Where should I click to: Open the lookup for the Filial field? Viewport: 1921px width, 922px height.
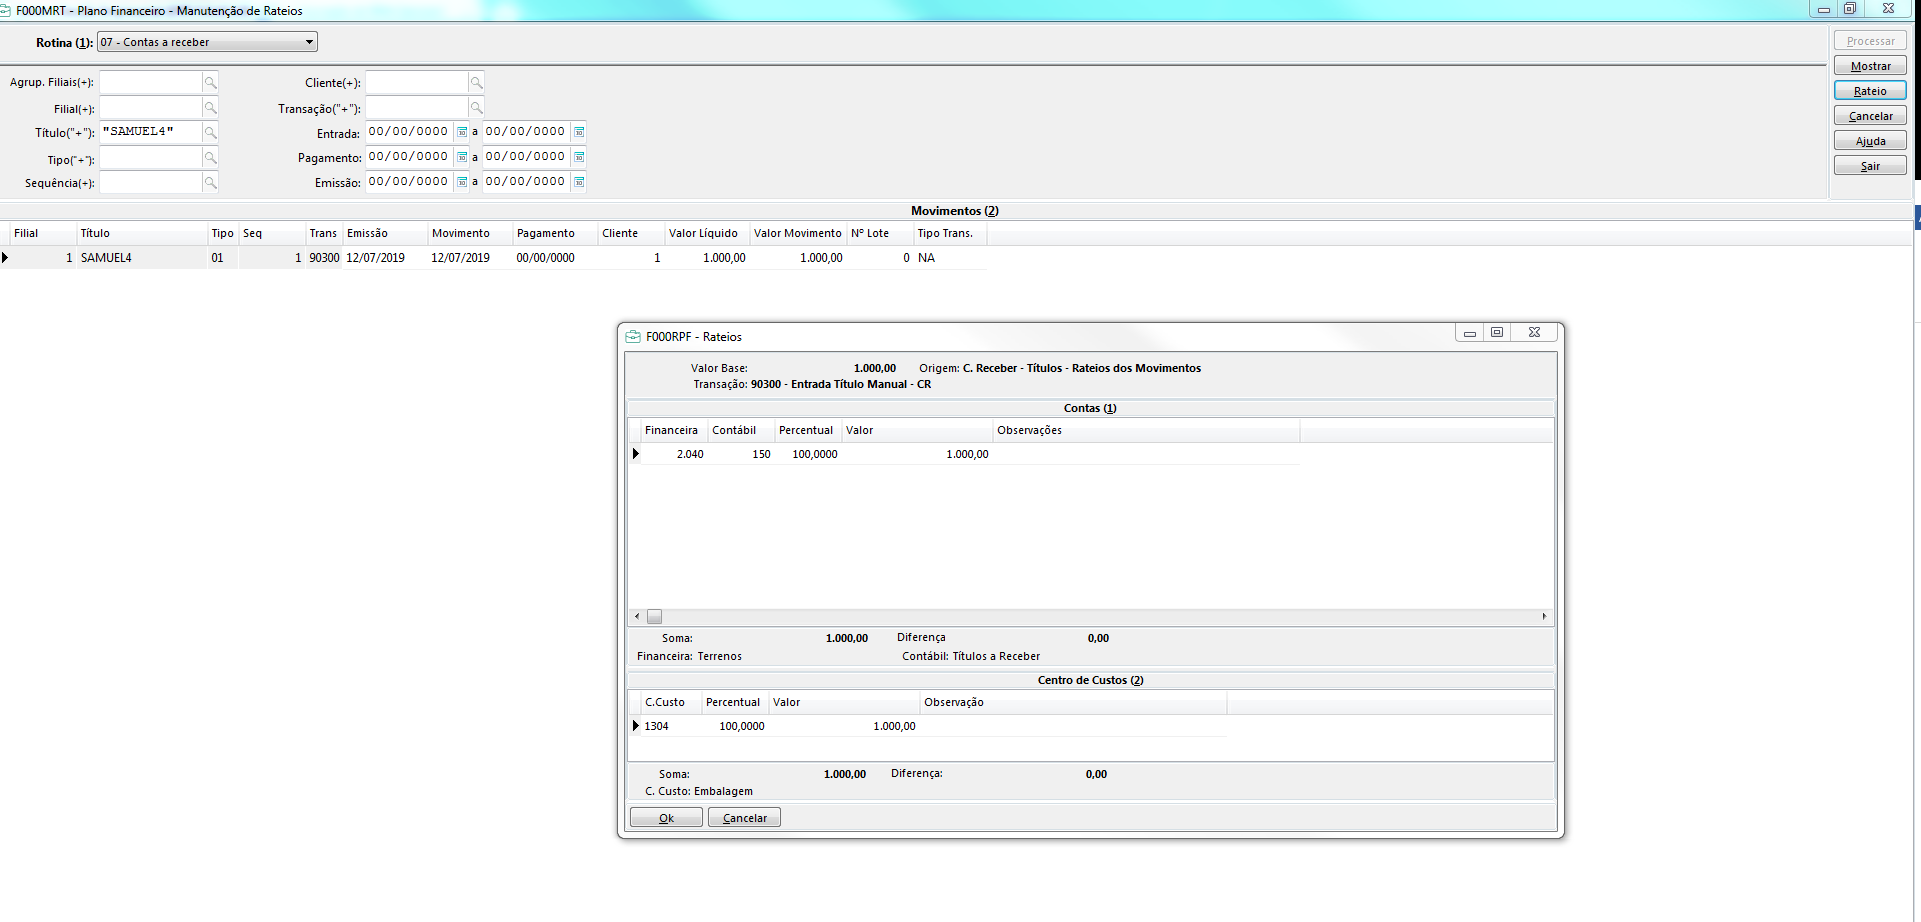pos(210,108)
